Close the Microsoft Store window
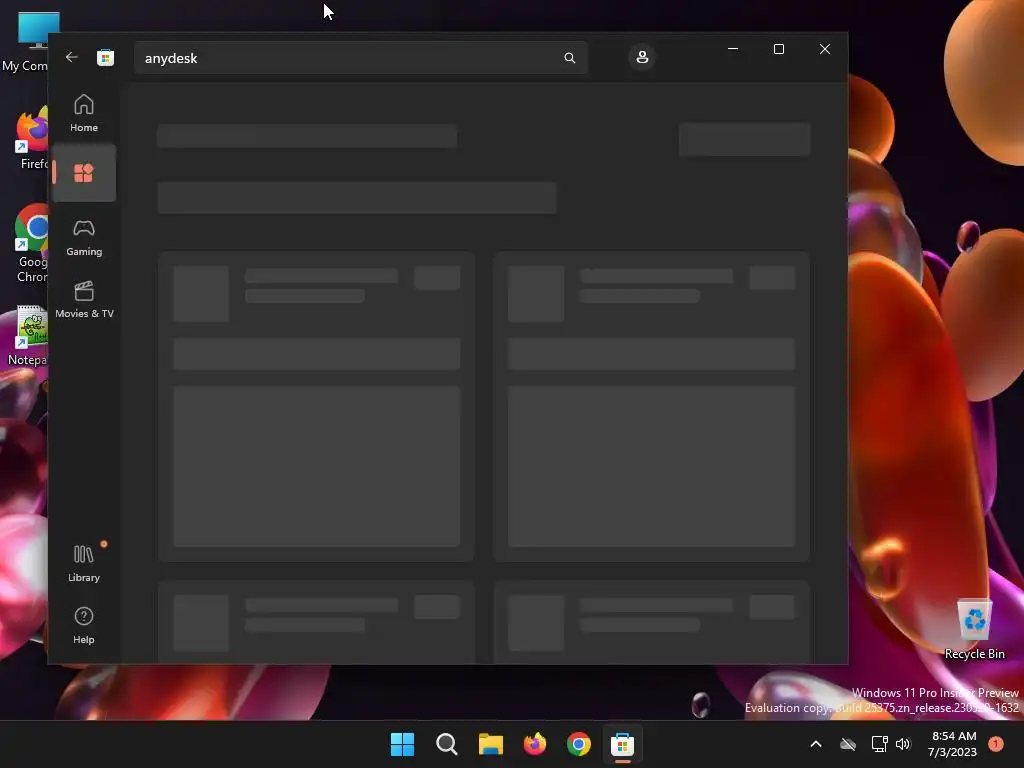The image size is (1024, 768). pos(825,49)
